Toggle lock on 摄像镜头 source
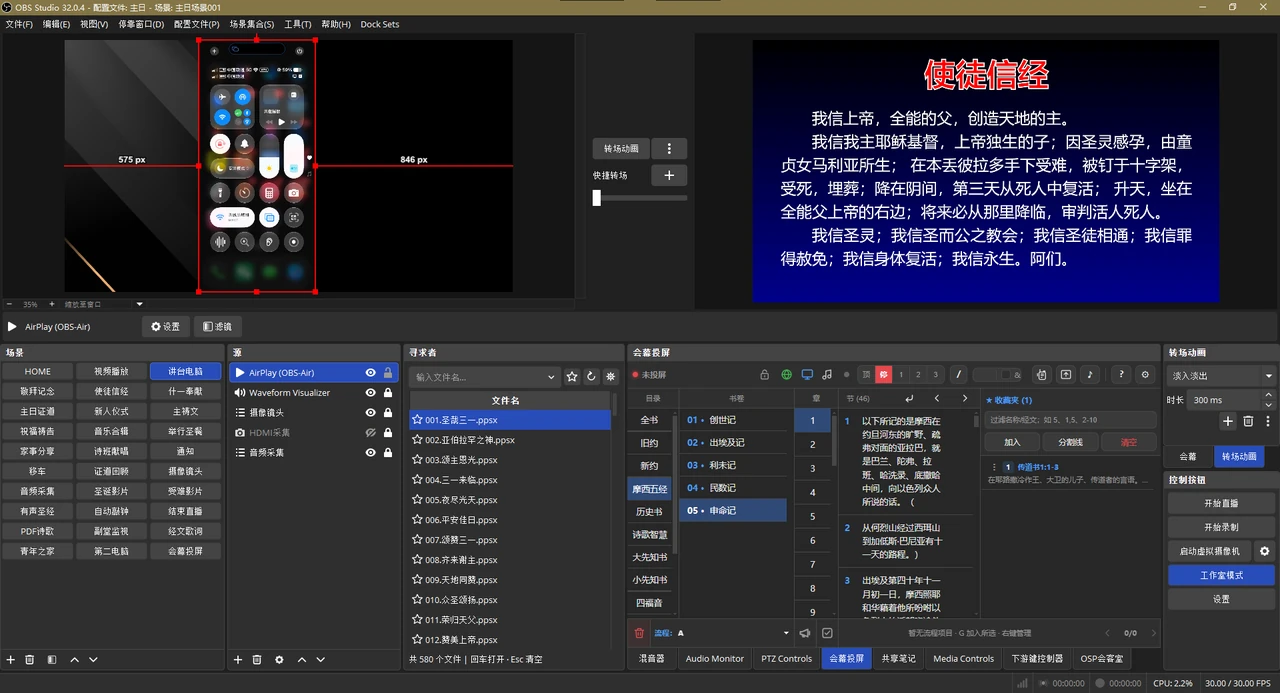The height and width of the screenshot is (693, 1280). [388, 413]
